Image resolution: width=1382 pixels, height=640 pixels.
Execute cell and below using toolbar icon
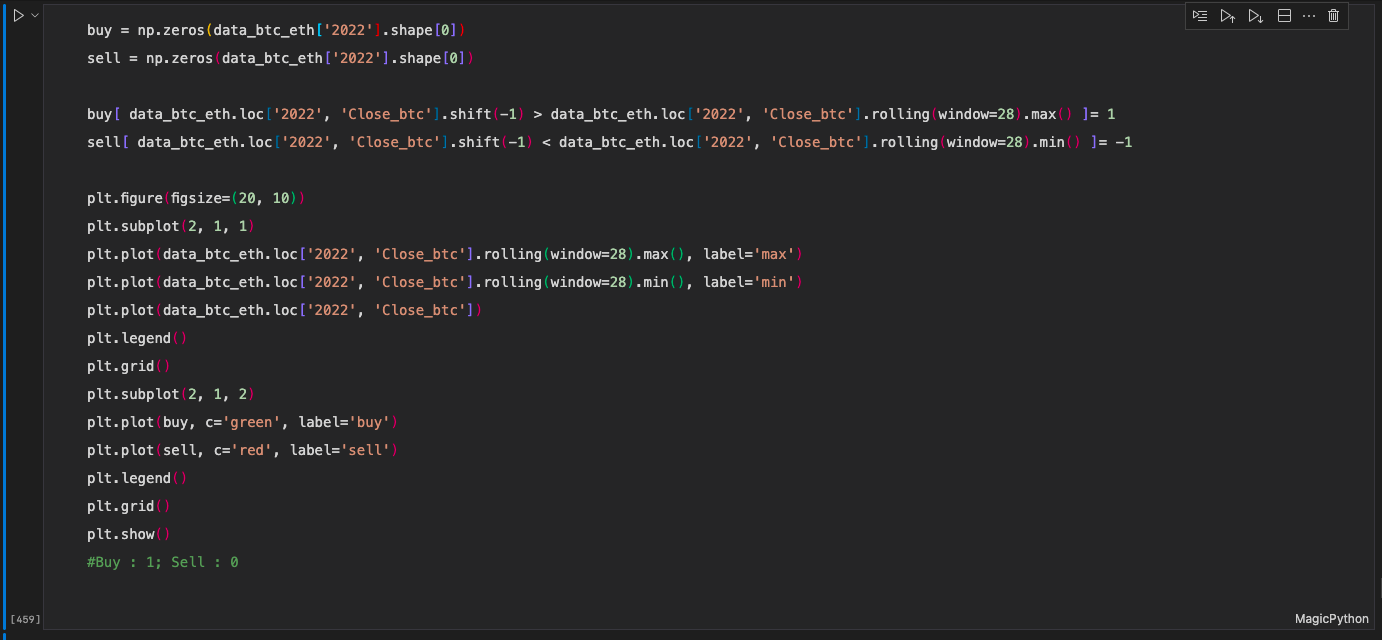point(1256,16)
